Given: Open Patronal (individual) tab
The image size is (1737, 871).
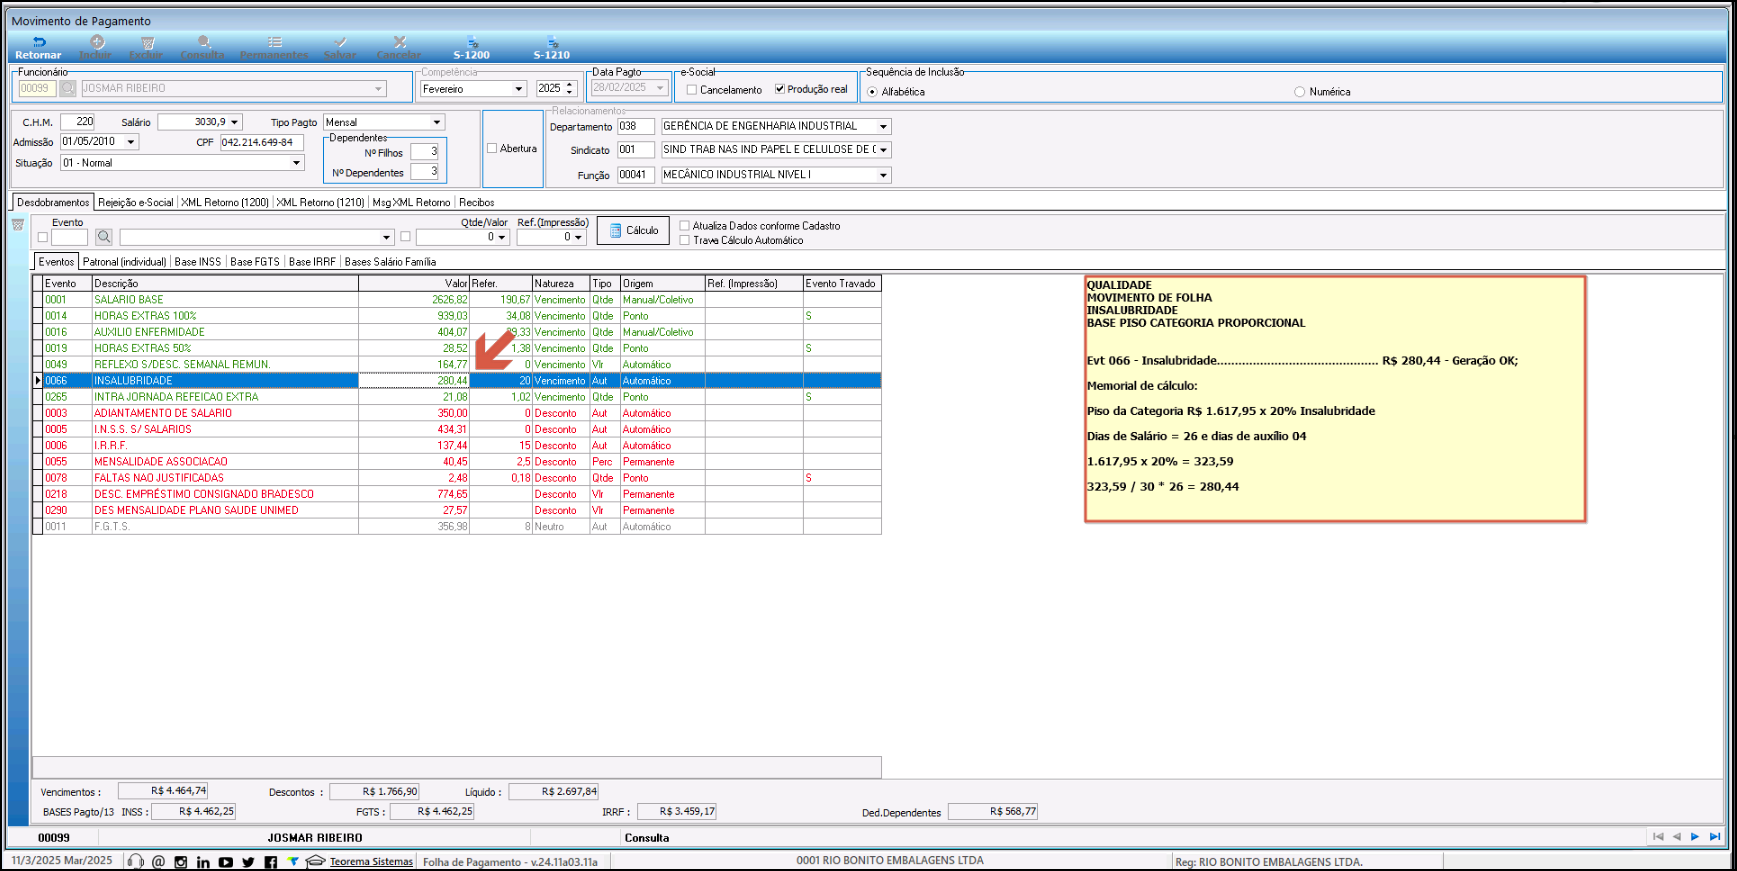Looking at the screenshot, I should (x=125, y=262).
